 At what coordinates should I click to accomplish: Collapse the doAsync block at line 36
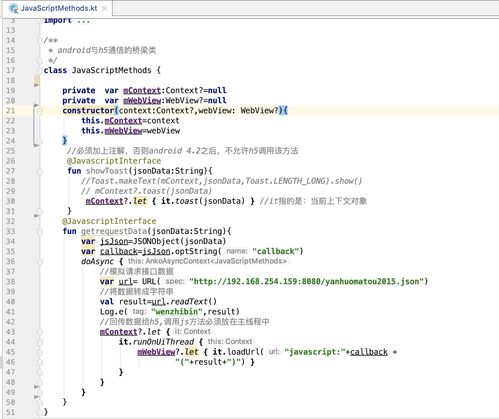click(x=40, y=262)
